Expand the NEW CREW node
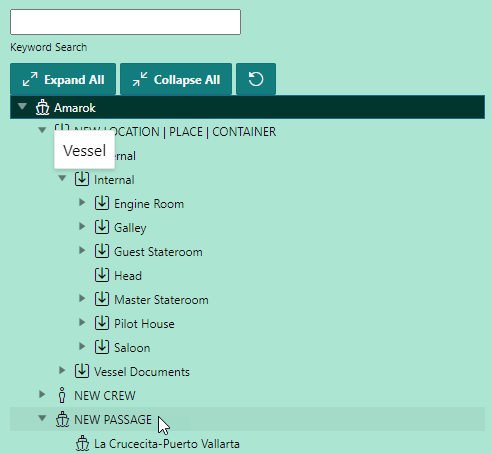Viewport: 491px width, 454px height. 42,394
